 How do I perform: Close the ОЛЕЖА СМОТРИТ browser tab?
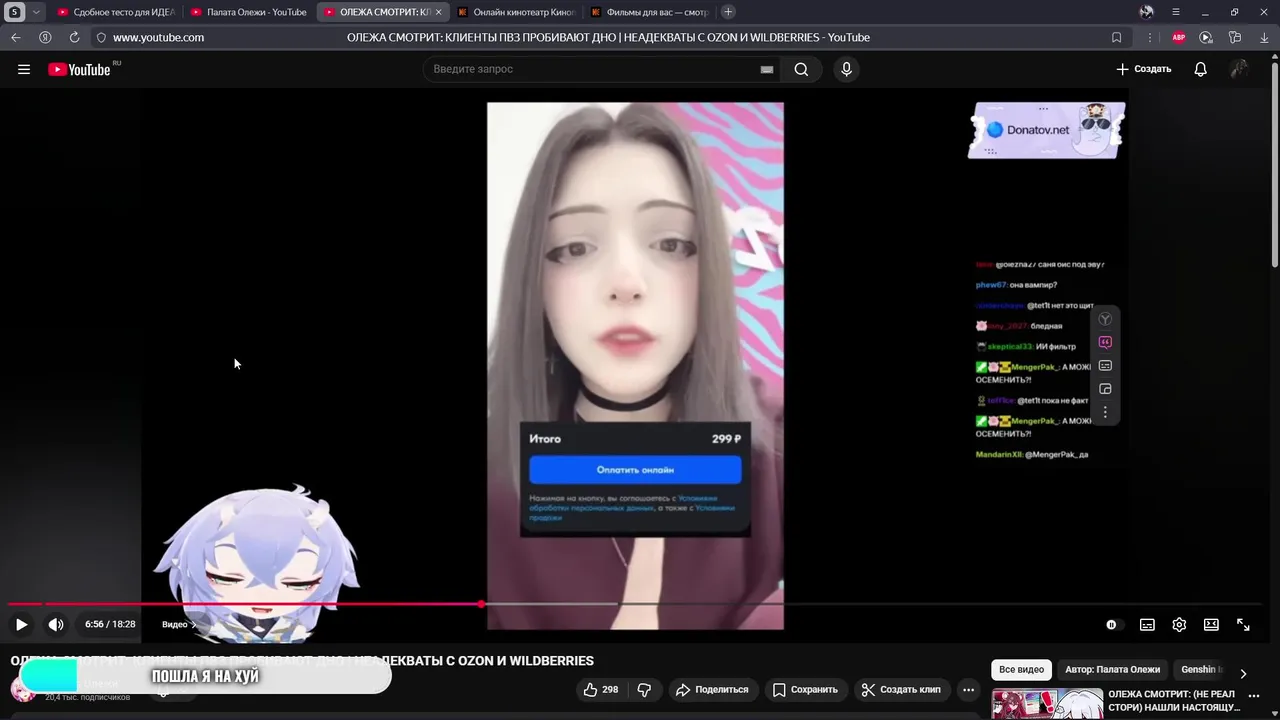coord(438,12)
